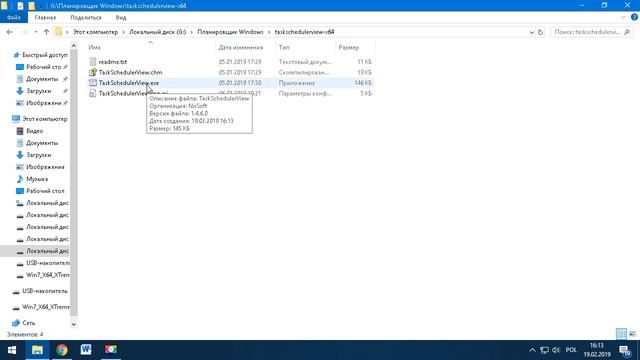The height and width of the screenshot is (360, 640).
Task: Click the TaskSchedulerView.chm help file icon
Action: 93,72
